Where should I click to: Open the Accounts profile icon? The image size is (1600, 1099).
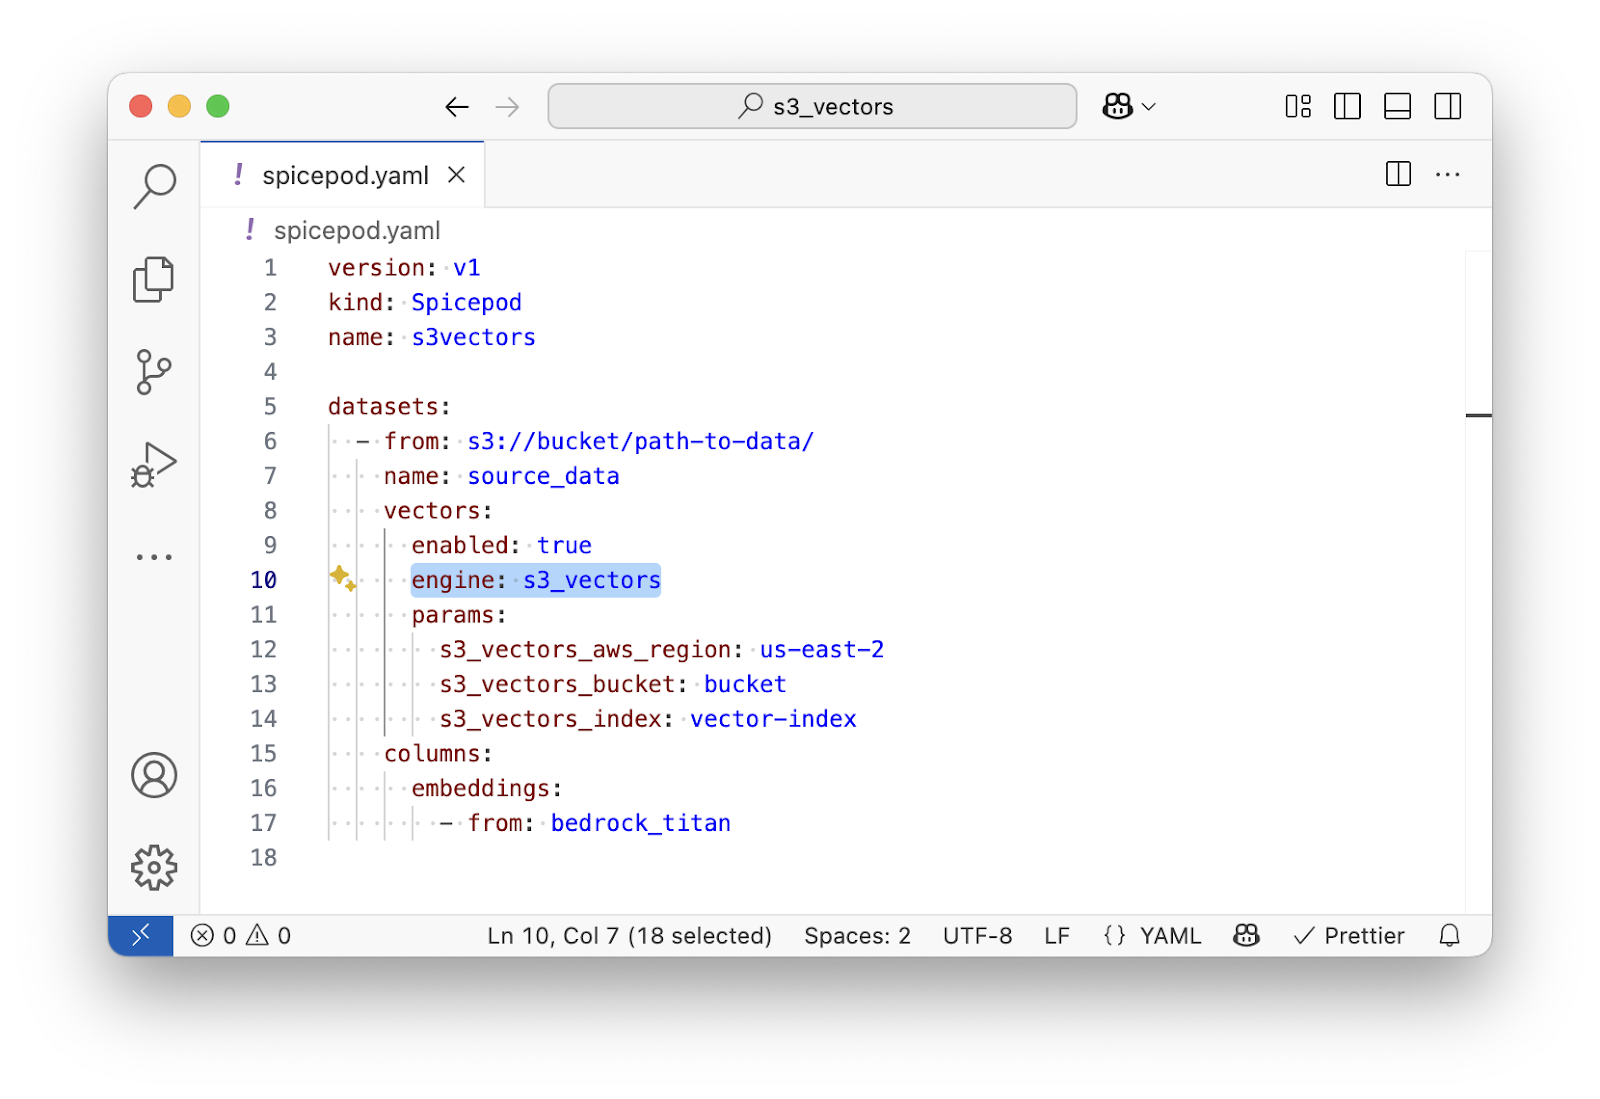tap(154, 775)
